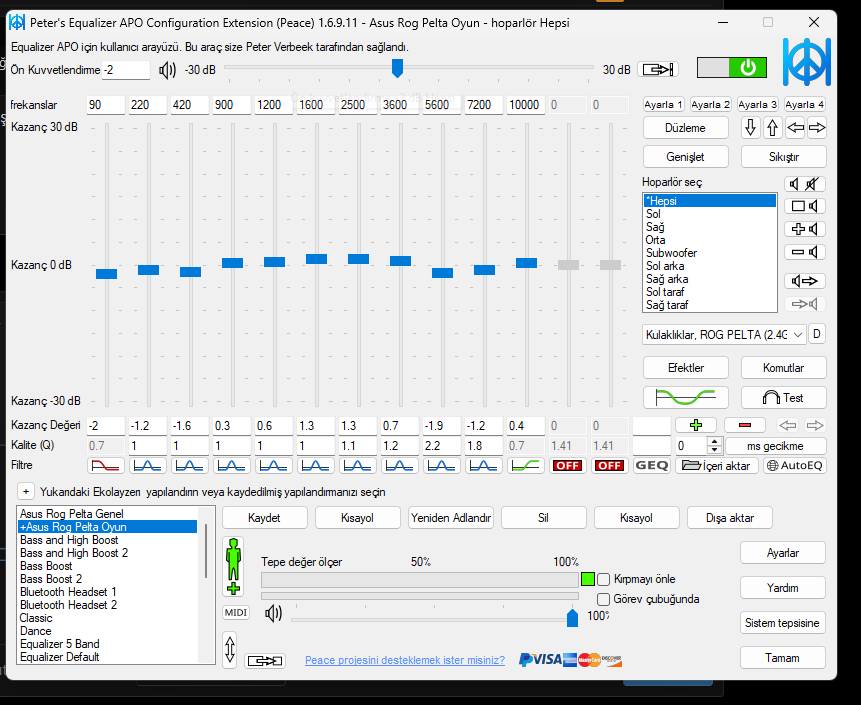This screenshot has width=861, height=705.
Task: Click the MIDI button
Action: (x=236, y=612)
